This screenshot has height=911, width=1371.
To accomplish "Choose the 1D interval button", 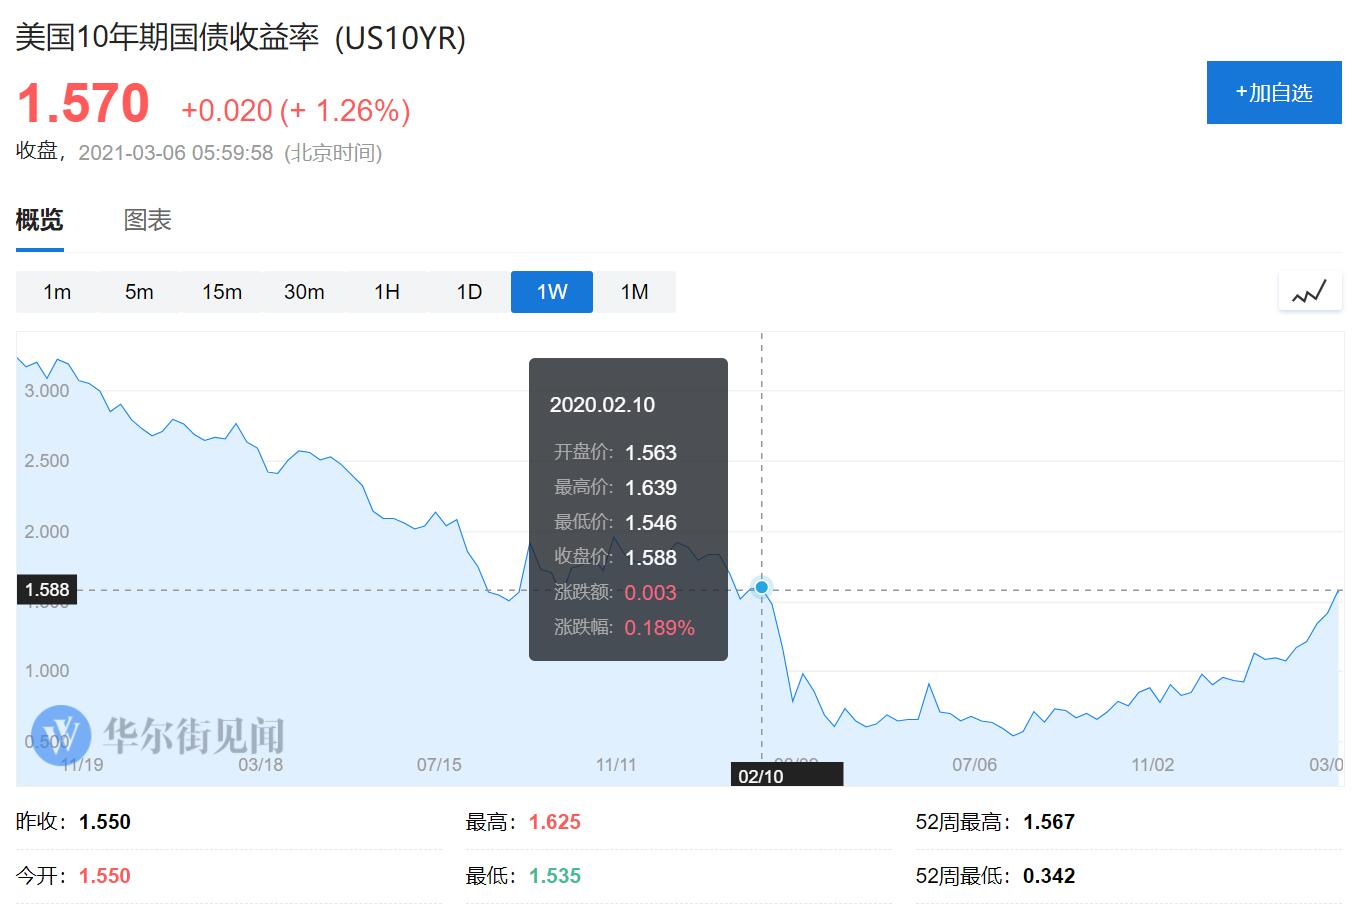I will click(469, 292).
